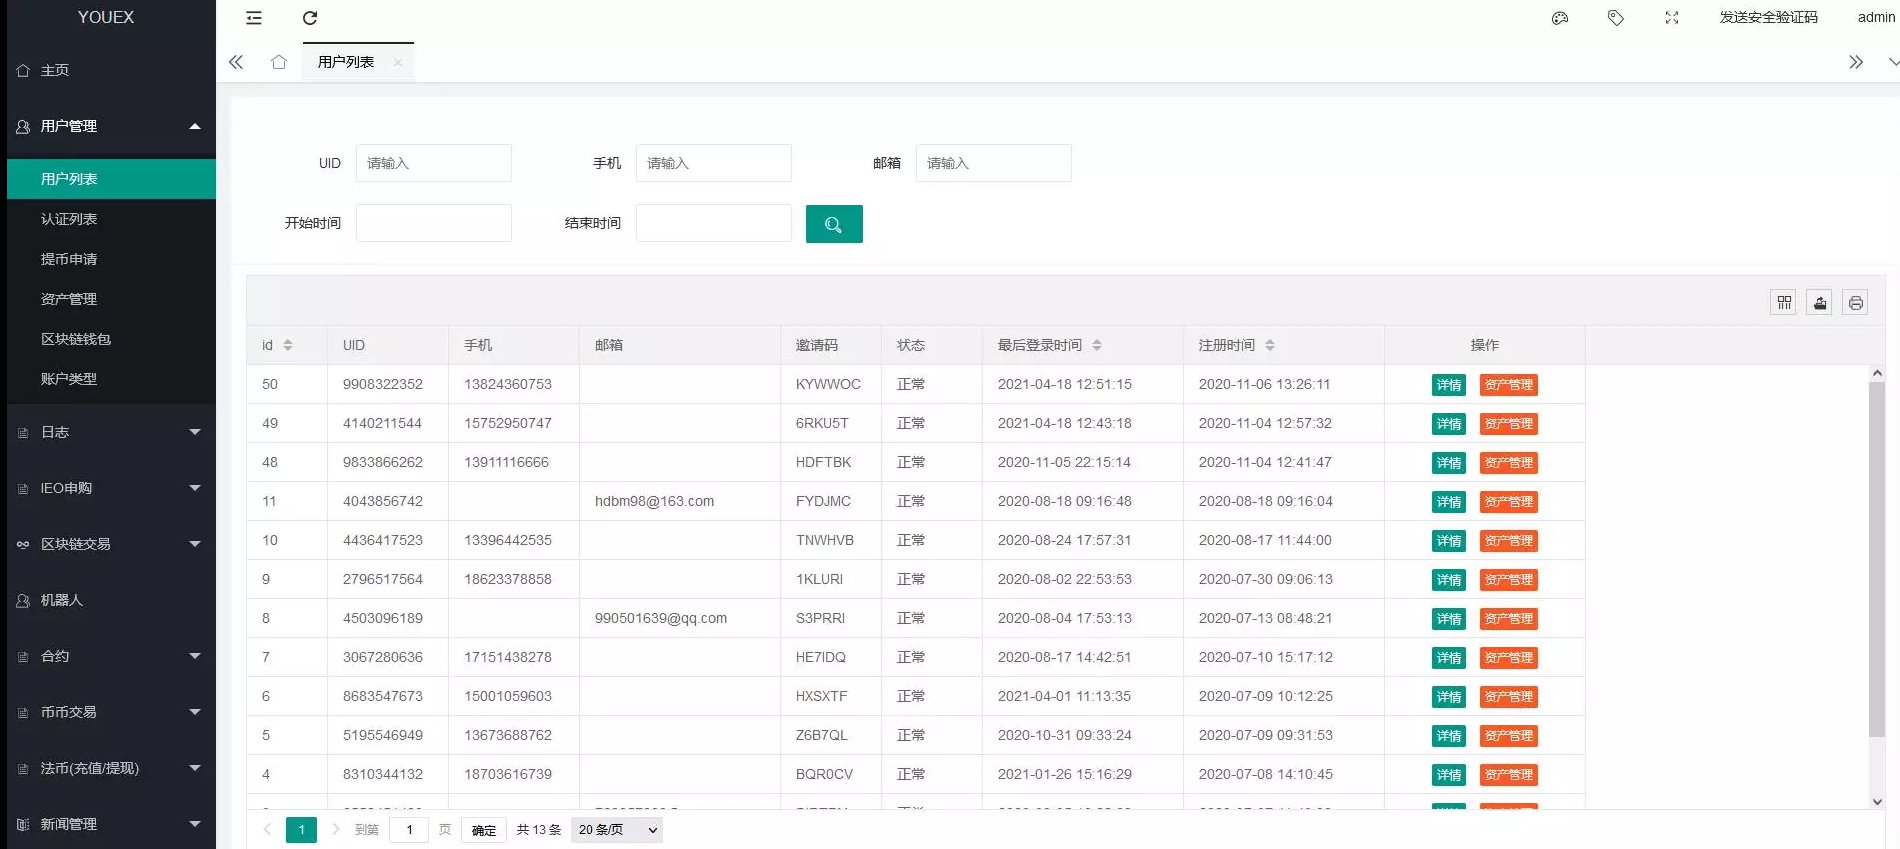Click 资产管理 for user id 49
Screen dimensions: 1900x849
tap(1508, 424)
